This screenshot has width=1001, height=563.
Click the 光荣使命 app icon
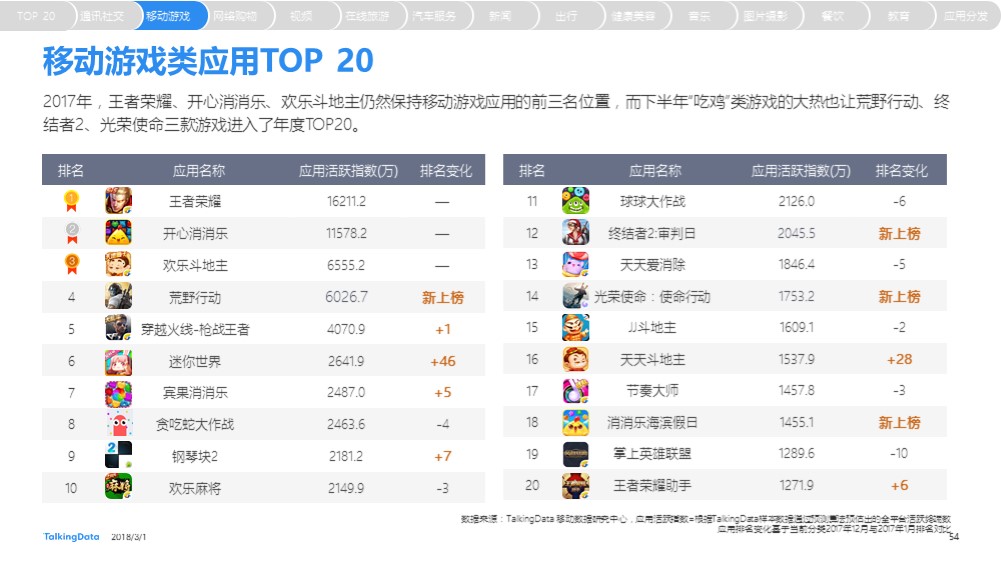click(575, 296)
